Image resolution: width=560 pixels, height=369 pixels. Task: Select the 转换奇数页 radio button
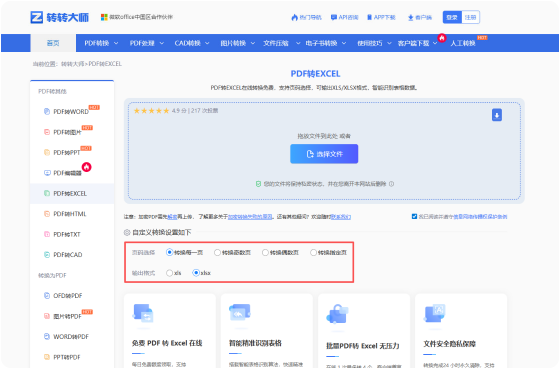(x=217, y=253)
